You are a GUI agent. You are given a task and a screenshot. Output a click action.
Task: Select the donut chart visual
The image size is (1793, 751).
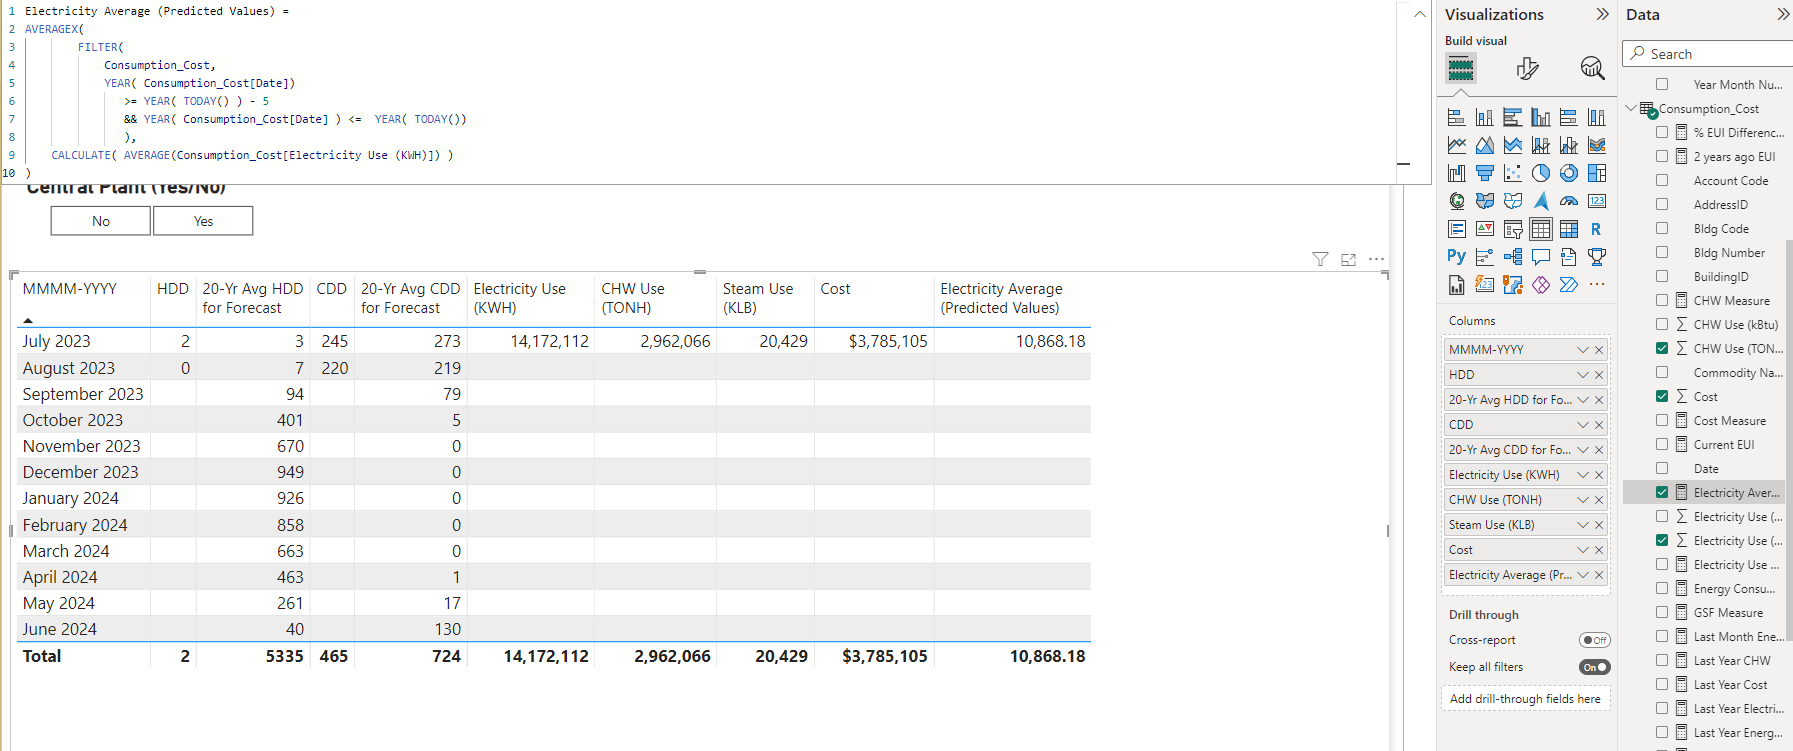point(1569,173)
